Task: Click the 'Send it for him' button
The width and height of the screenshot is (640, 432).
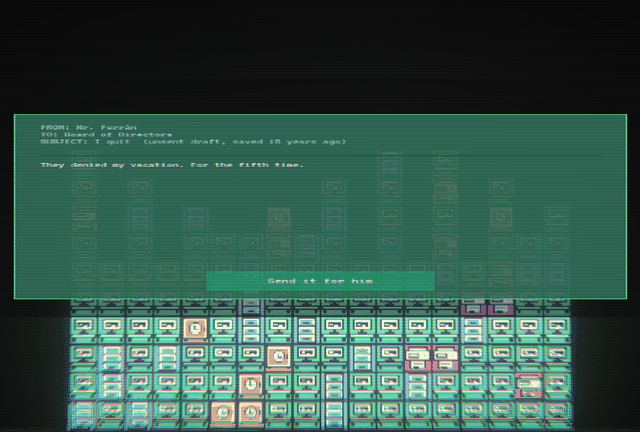Action: click(320, 281)
